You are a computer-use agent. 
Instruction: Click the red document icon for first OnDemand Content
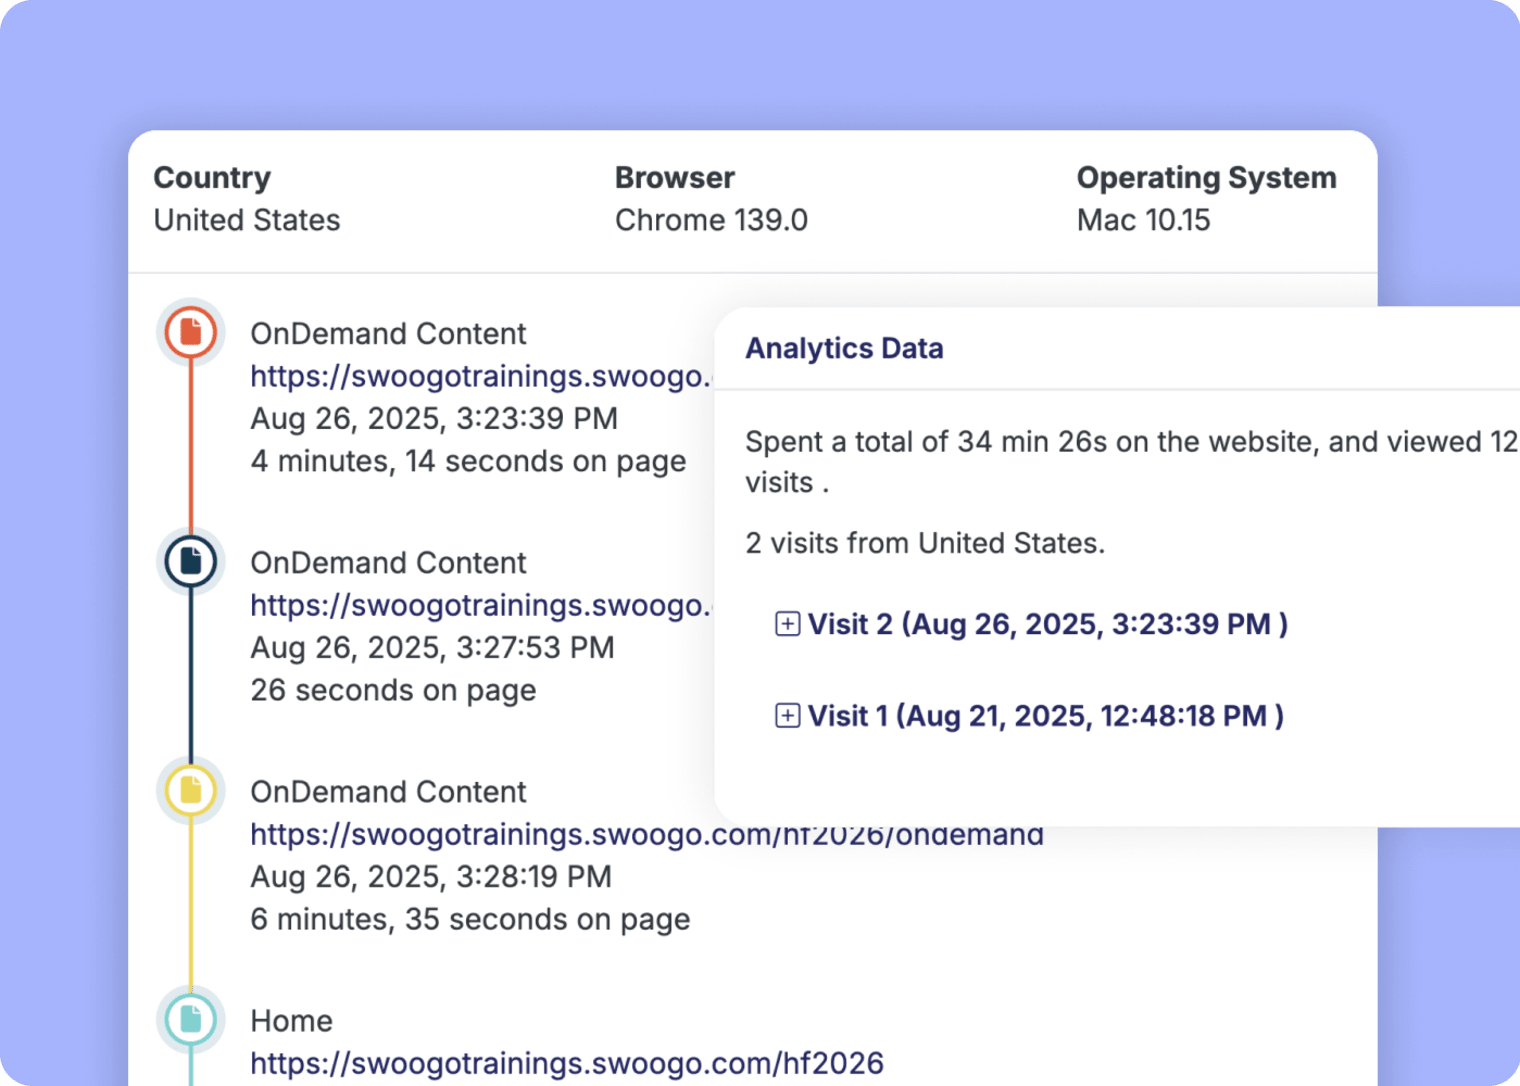189,333
